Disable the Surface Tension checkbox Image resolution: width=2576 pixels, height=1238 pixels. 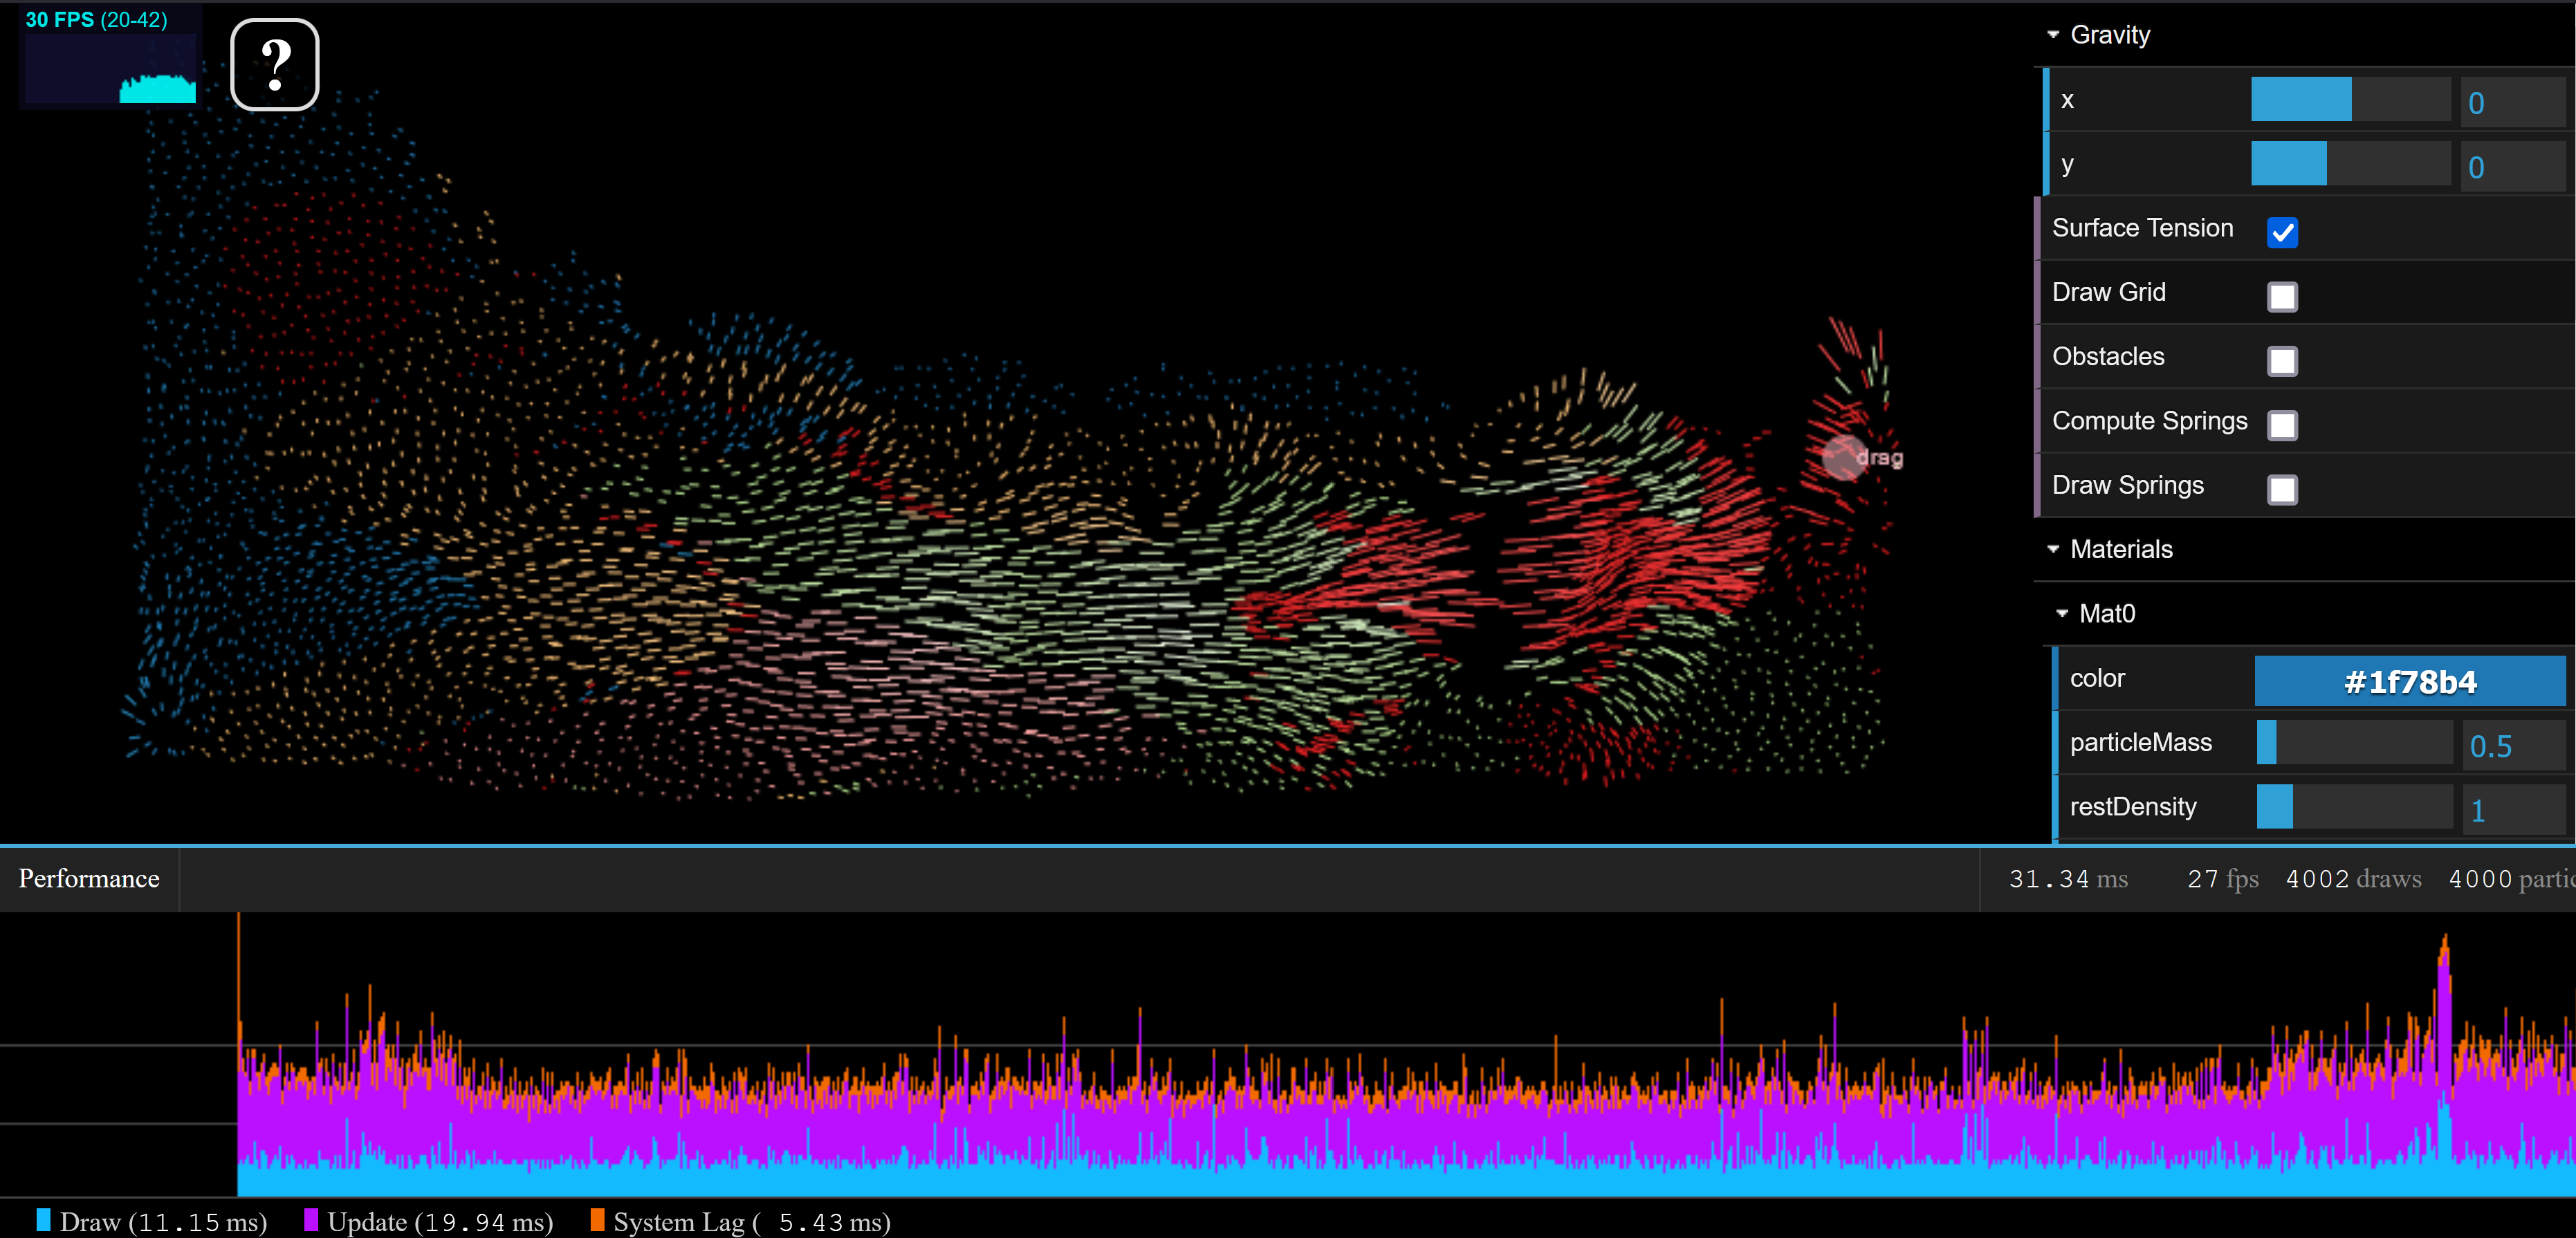pos(2282,232)
